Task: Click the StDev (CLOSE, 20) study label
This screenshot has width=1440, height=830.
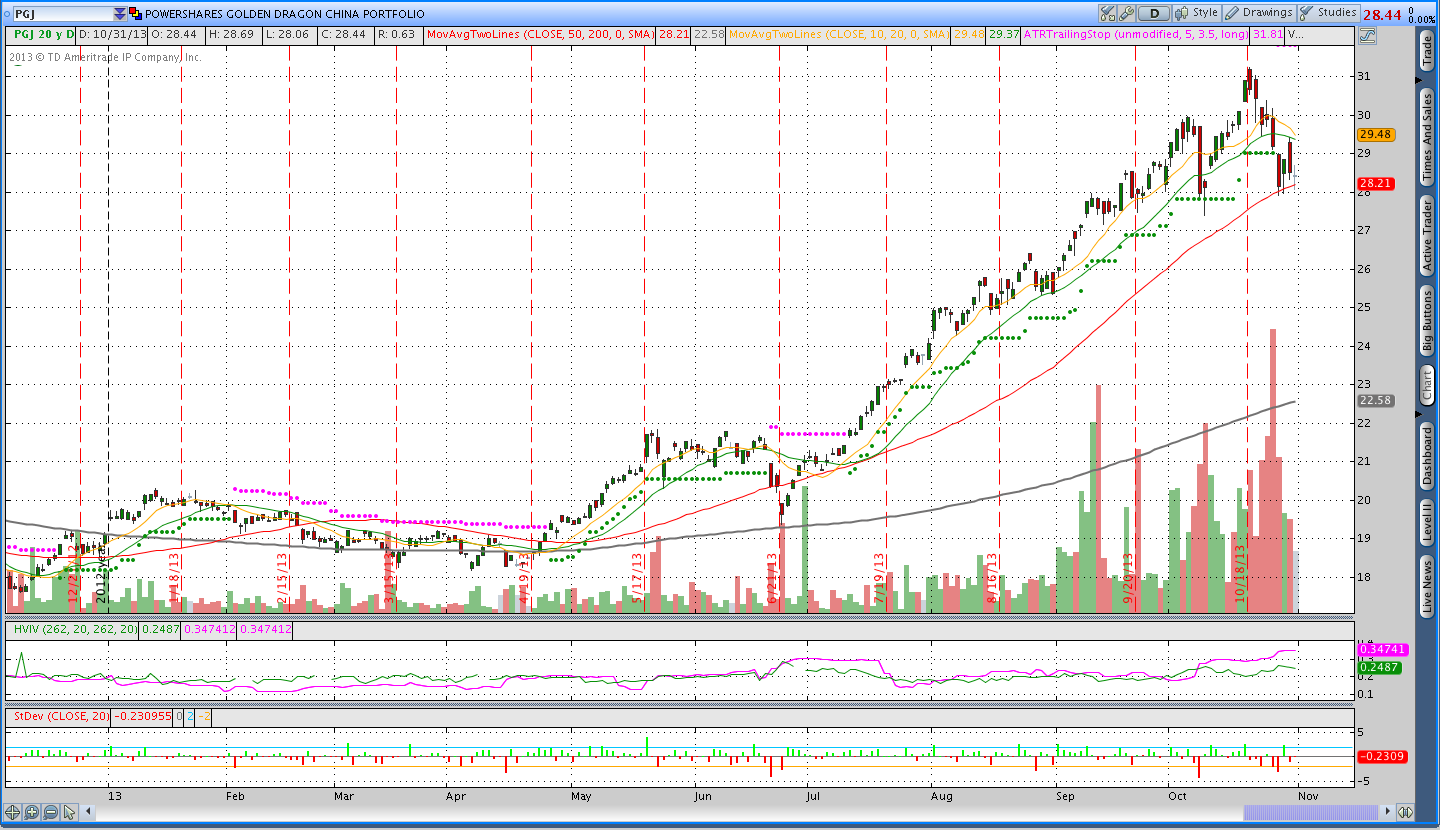Action: point(61,716)
